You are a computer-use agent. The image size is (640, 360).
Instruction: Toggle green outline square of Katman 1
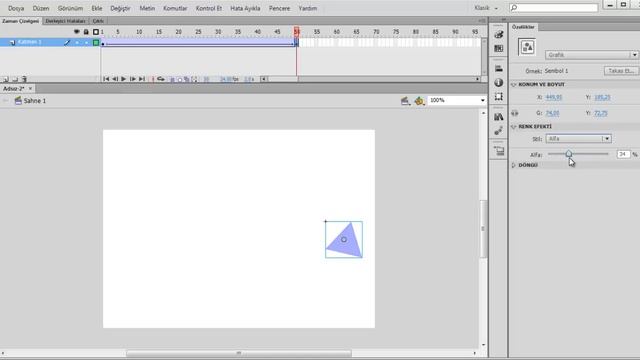click(x=96, y=42)
